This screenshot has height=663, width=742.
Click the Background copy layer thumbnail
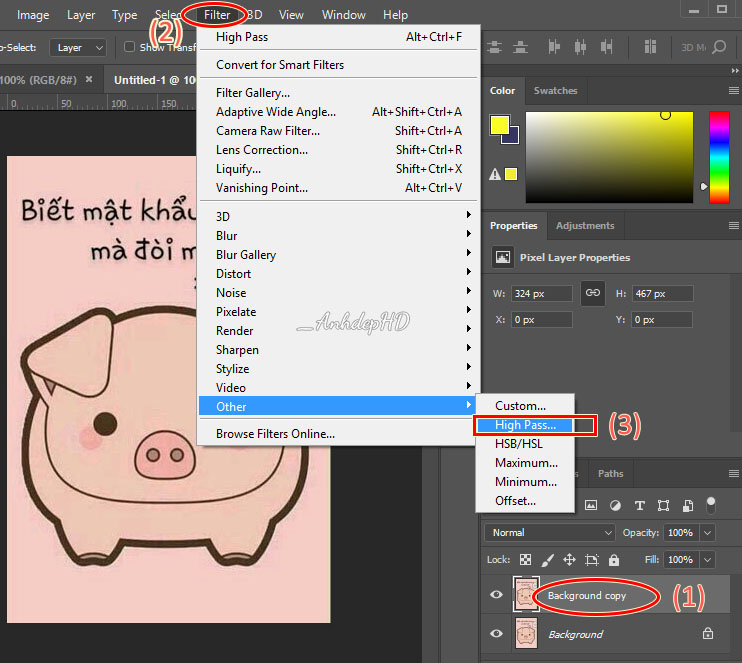point(525,594)
